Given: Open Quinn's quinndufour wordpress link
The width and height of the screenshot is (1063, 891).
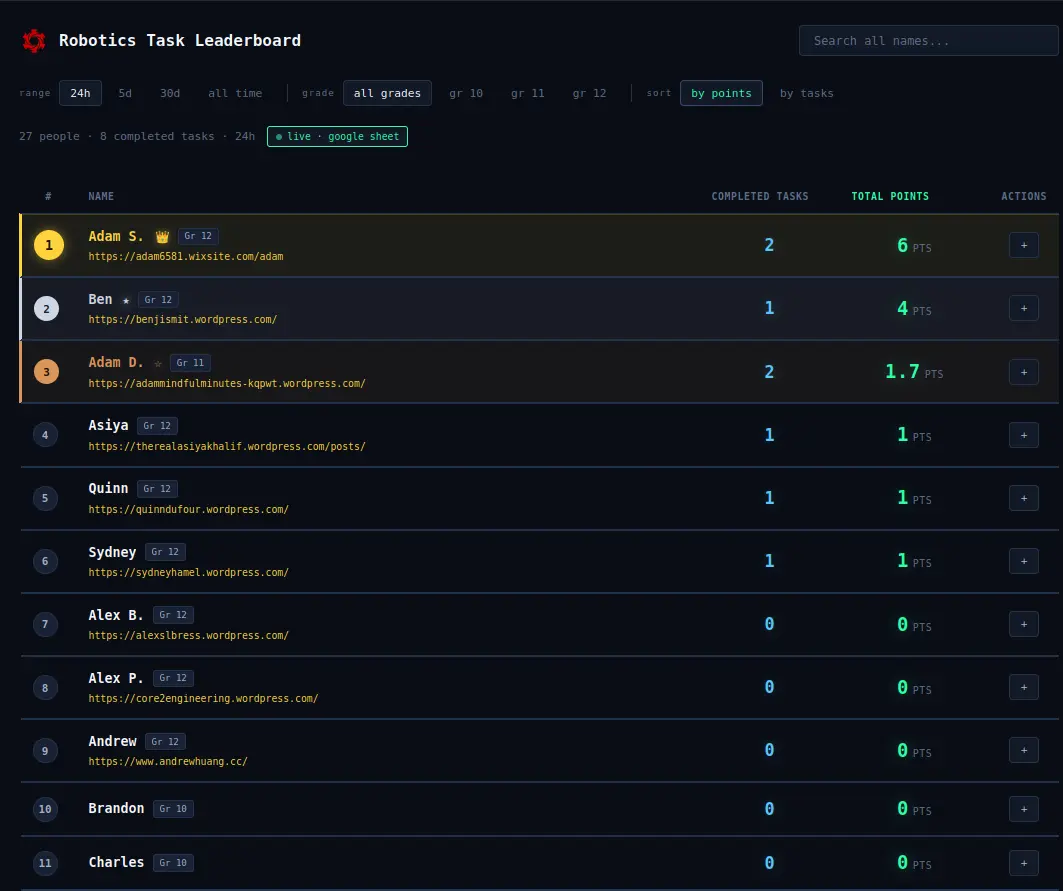Looking at the screenshot, I should click(188, 509).
